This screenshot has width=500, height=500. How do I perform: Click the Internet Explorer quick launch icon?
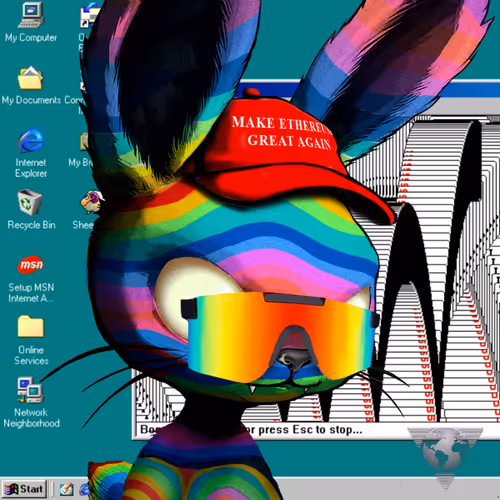[x=84, y=489]
